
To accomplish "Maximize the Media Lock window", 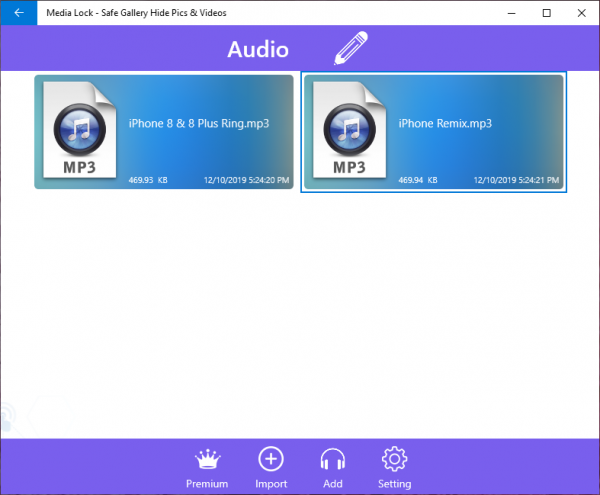I will coord(547,13).
